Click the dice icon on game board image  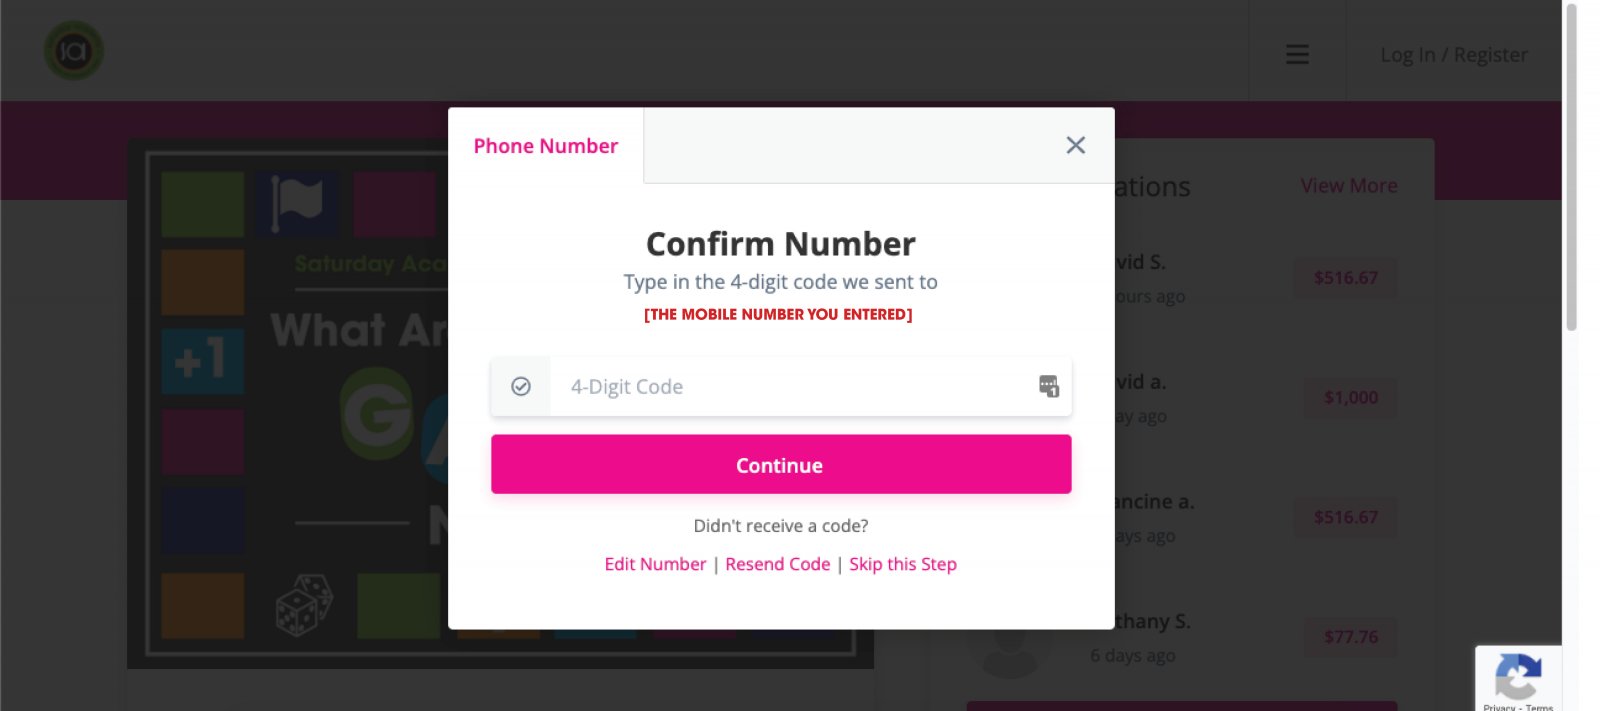click(x=304, y=605)
